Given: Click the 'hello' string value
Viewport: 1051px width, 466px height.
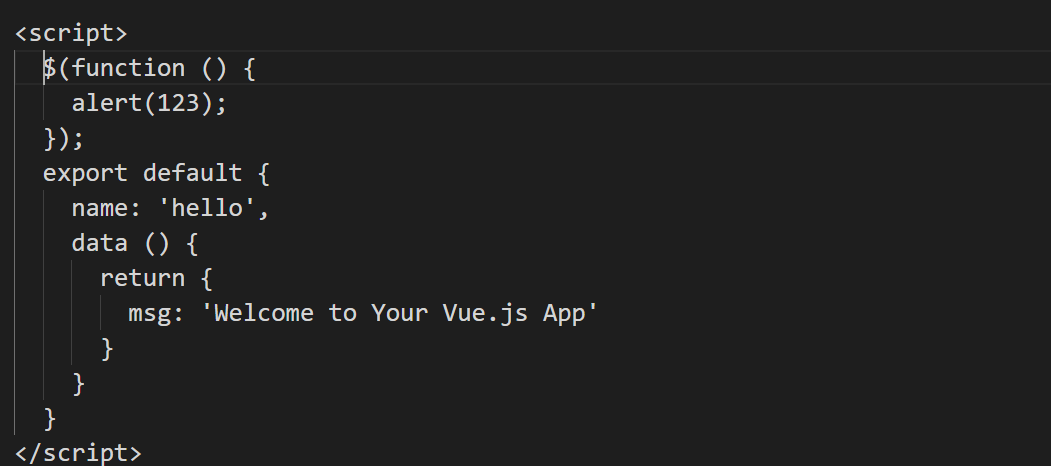Looking at the screenshot, I should pos(206,208).
